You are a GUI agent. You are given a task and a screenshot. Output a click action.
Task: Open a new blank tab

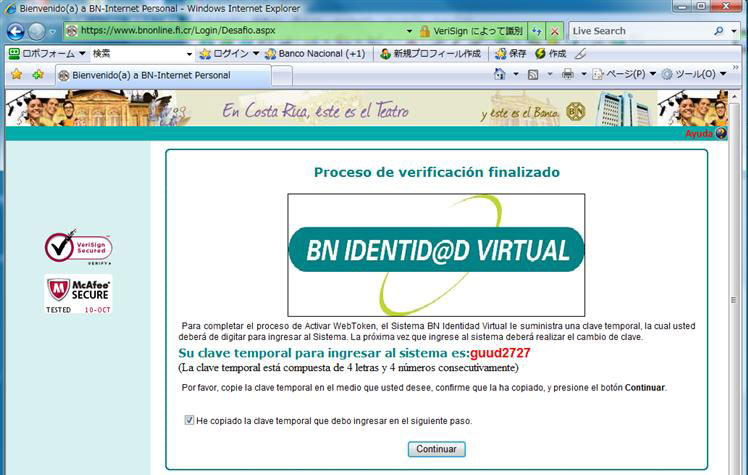click(281, 76)
